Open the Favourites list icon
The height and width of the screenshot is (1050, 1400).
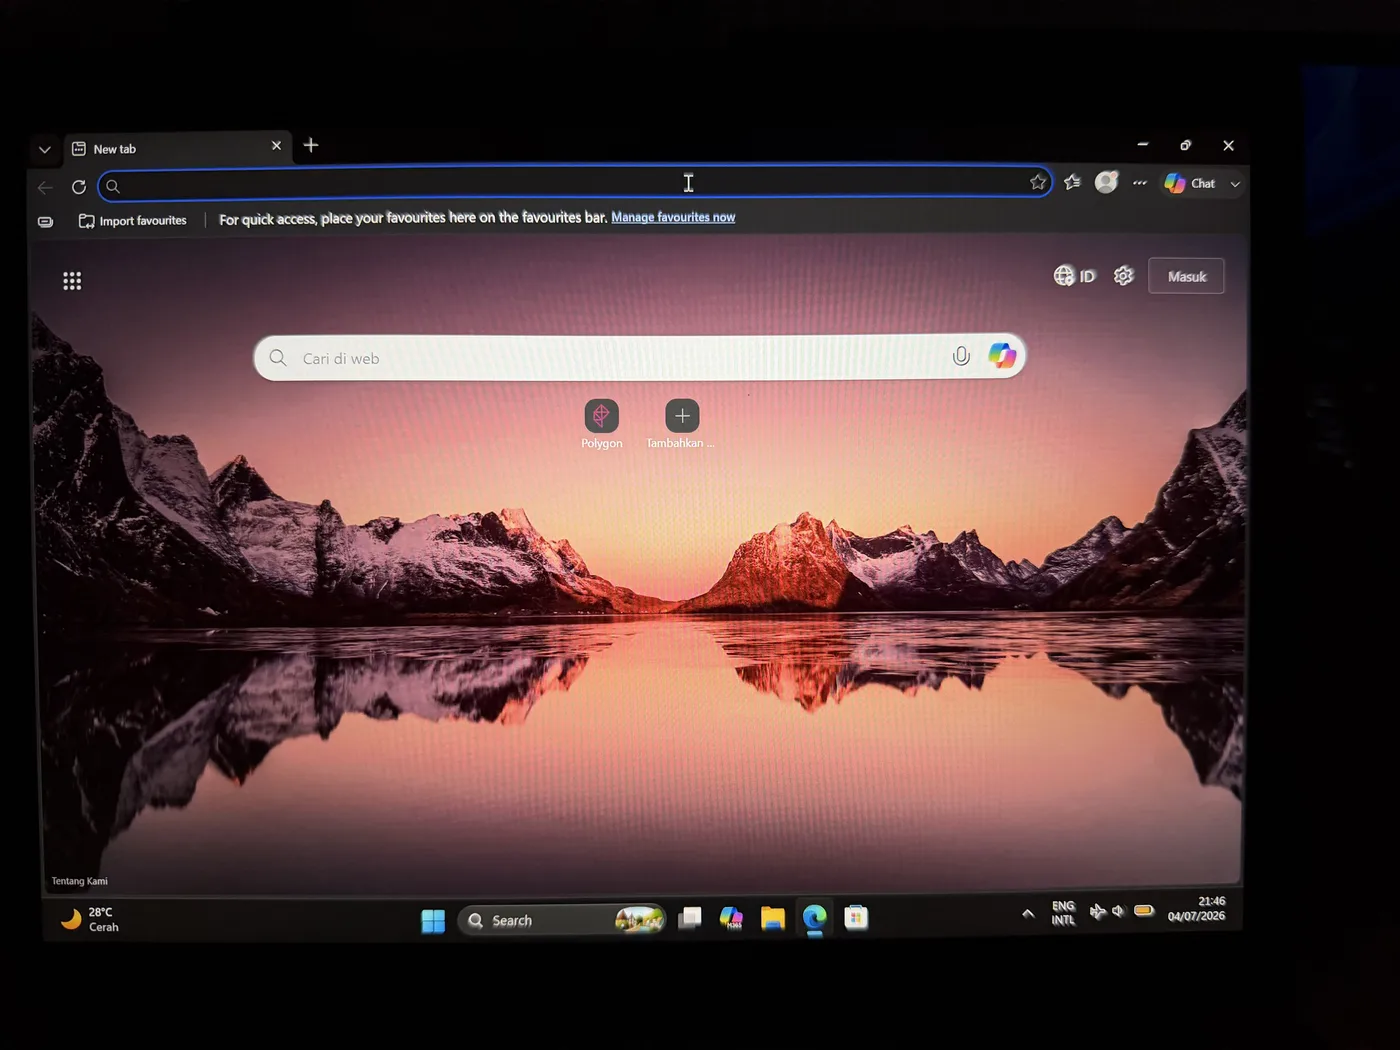pos(1072,182)
